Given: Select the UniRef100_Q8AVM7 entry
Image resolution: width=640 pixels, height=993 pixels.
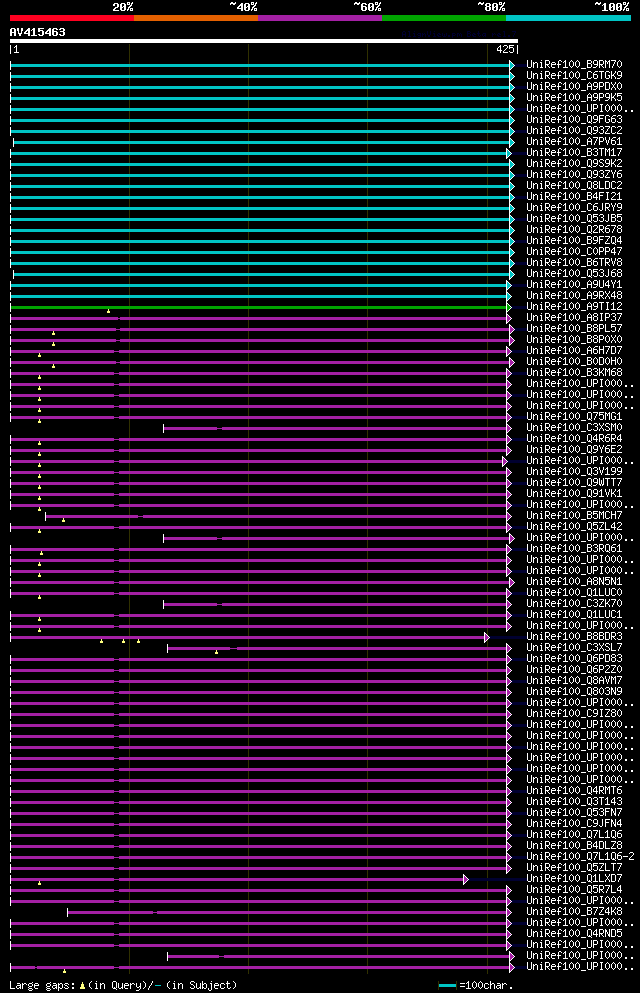Looking at the screenshot, I should pyautogui.click(x=574, y=681).
